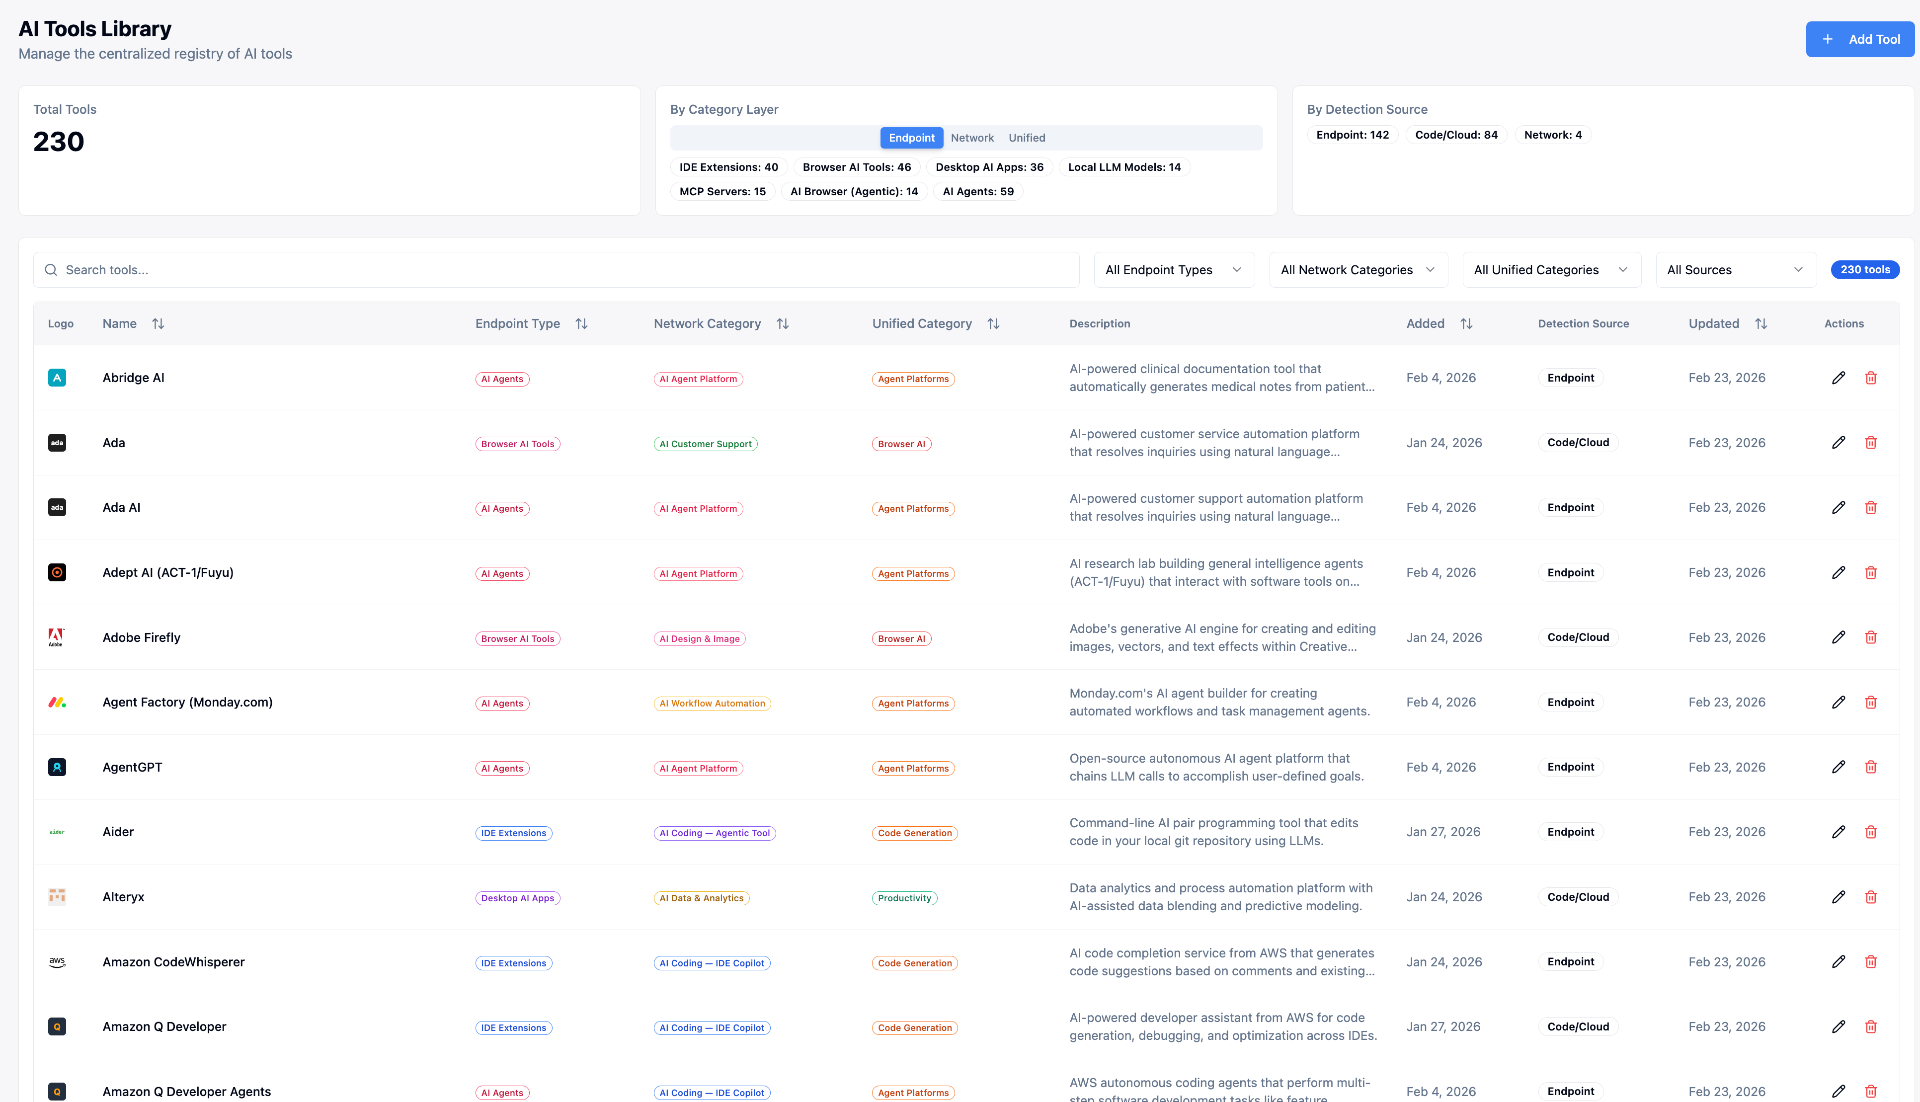Viewport: 1920px width, 1102px height.
Task: Click the Desktop AI Apps: 36 chip
Action: (989, 167)
